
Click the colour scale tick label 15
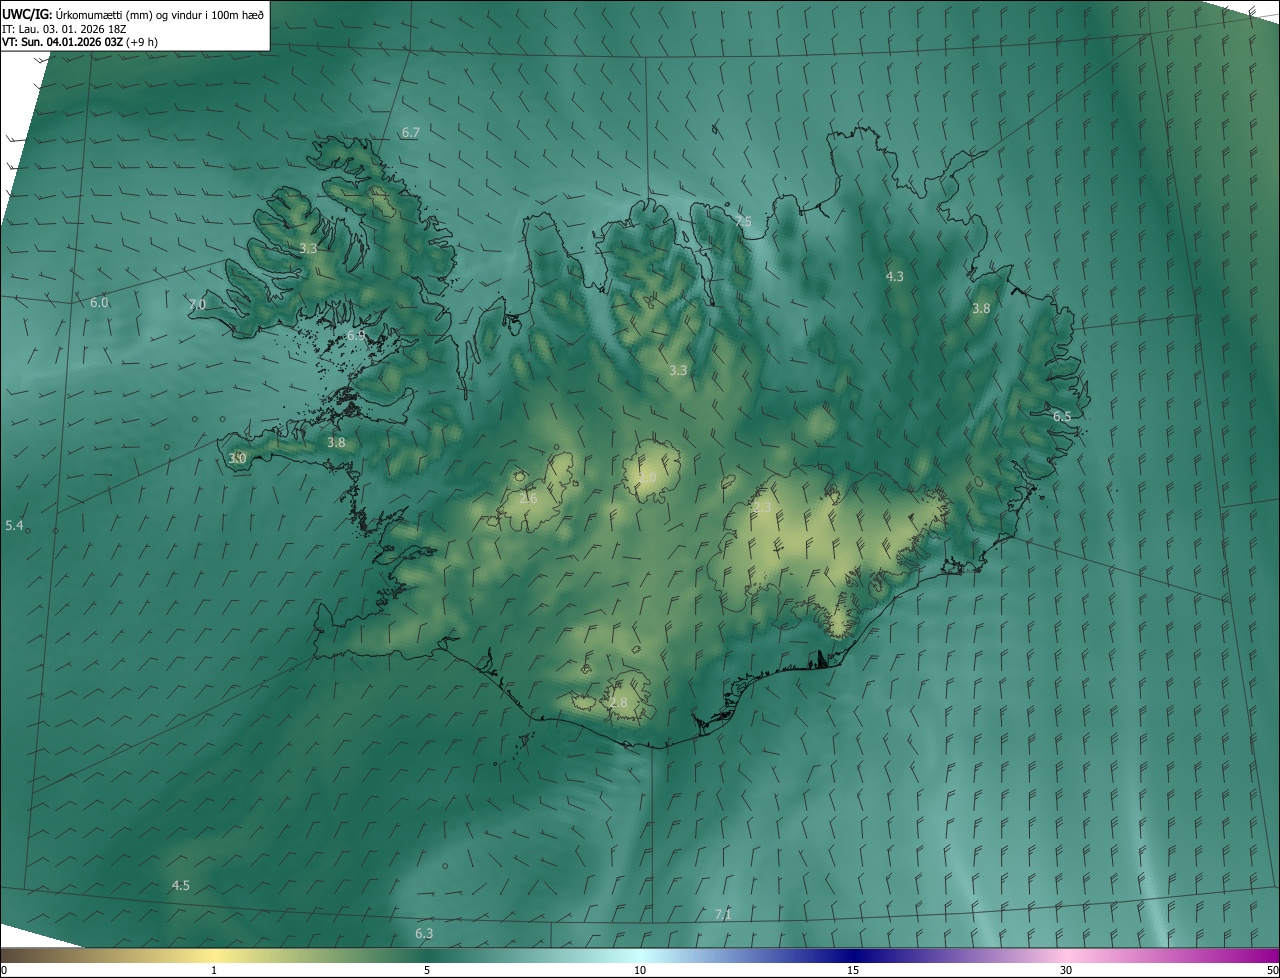[853, 970]
